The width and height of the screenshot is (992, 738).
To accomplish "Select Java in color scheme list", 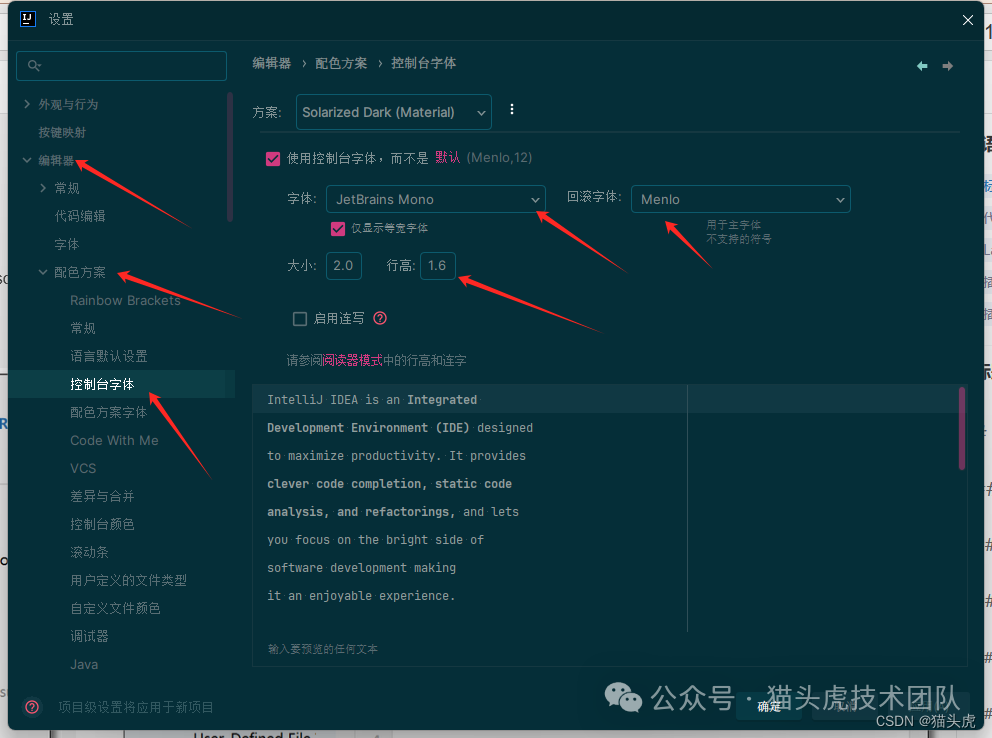I will (x=84, y=664).
